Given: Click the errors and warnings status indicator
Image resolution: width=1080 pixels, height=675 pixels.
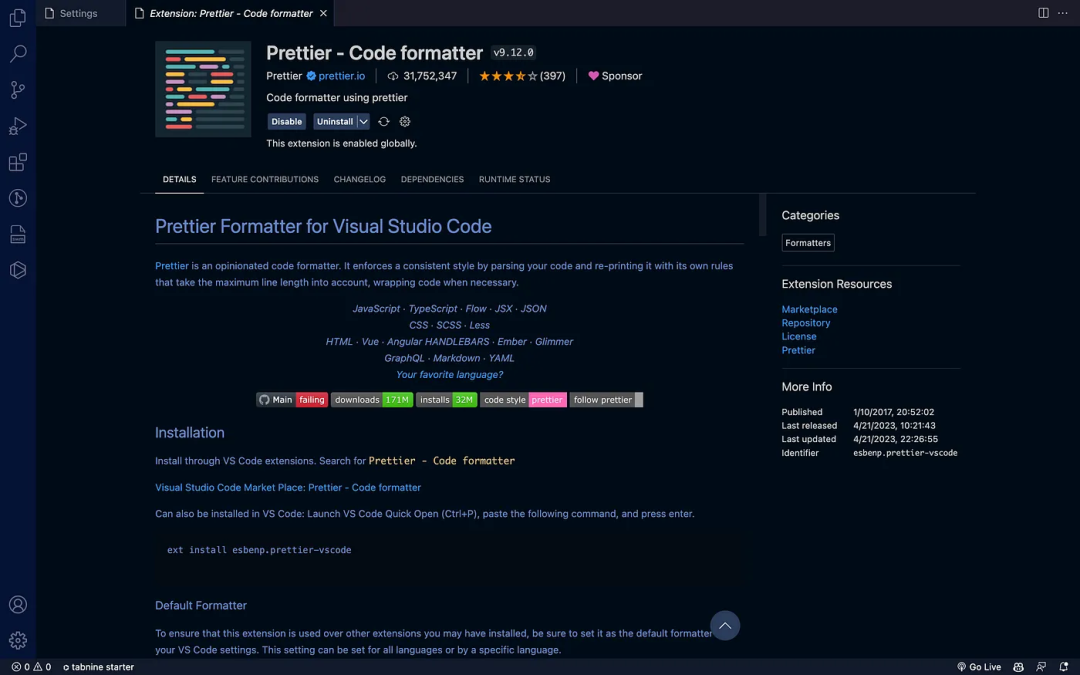Looking at the screenshot, I should tap(31, 667).
